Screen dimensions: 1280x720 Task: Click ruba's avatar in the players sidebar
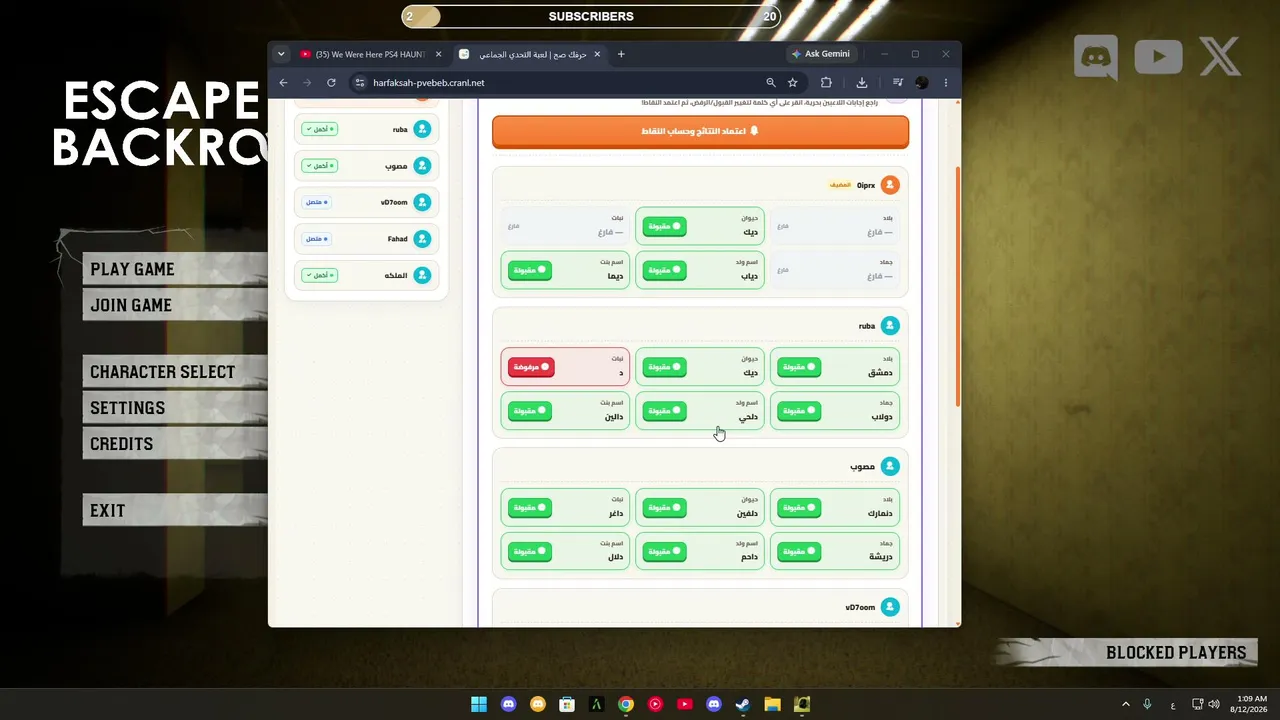click(422, 129)
